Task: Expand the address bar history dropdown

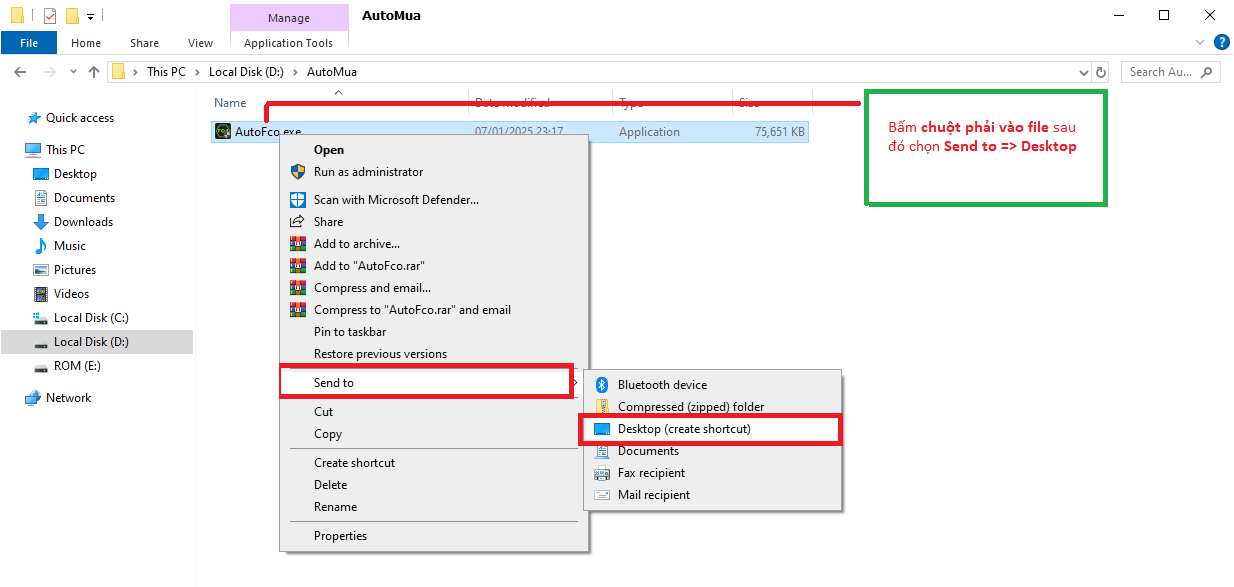Action: [1084, 72]
